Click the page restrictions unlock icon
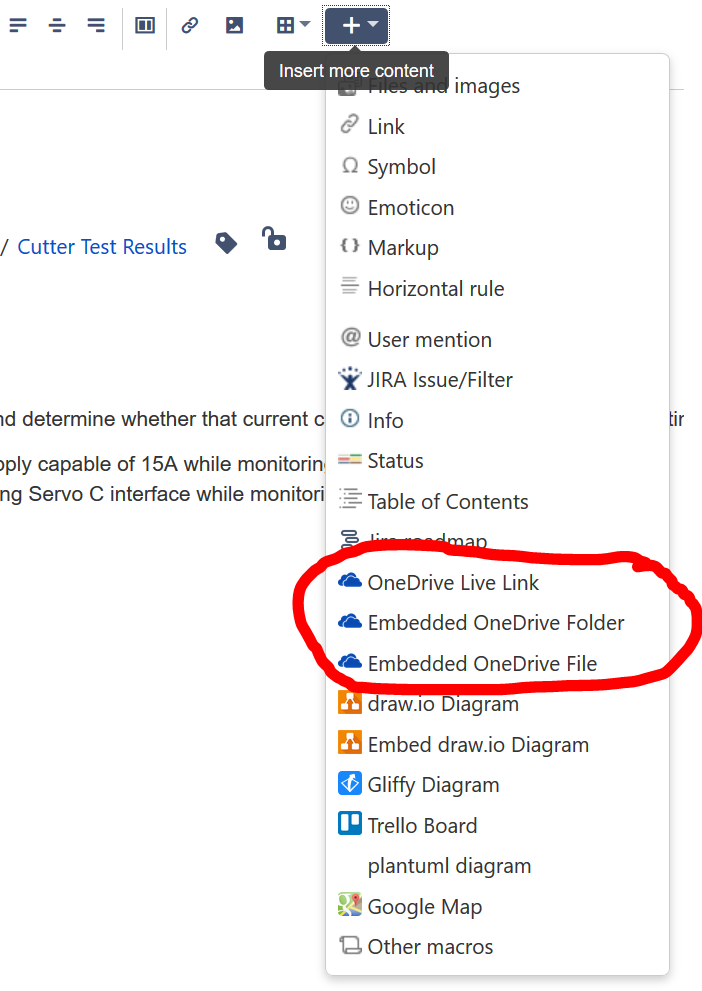Image resolution: width=702 pixels, height=991 pixels. (274, 239)
